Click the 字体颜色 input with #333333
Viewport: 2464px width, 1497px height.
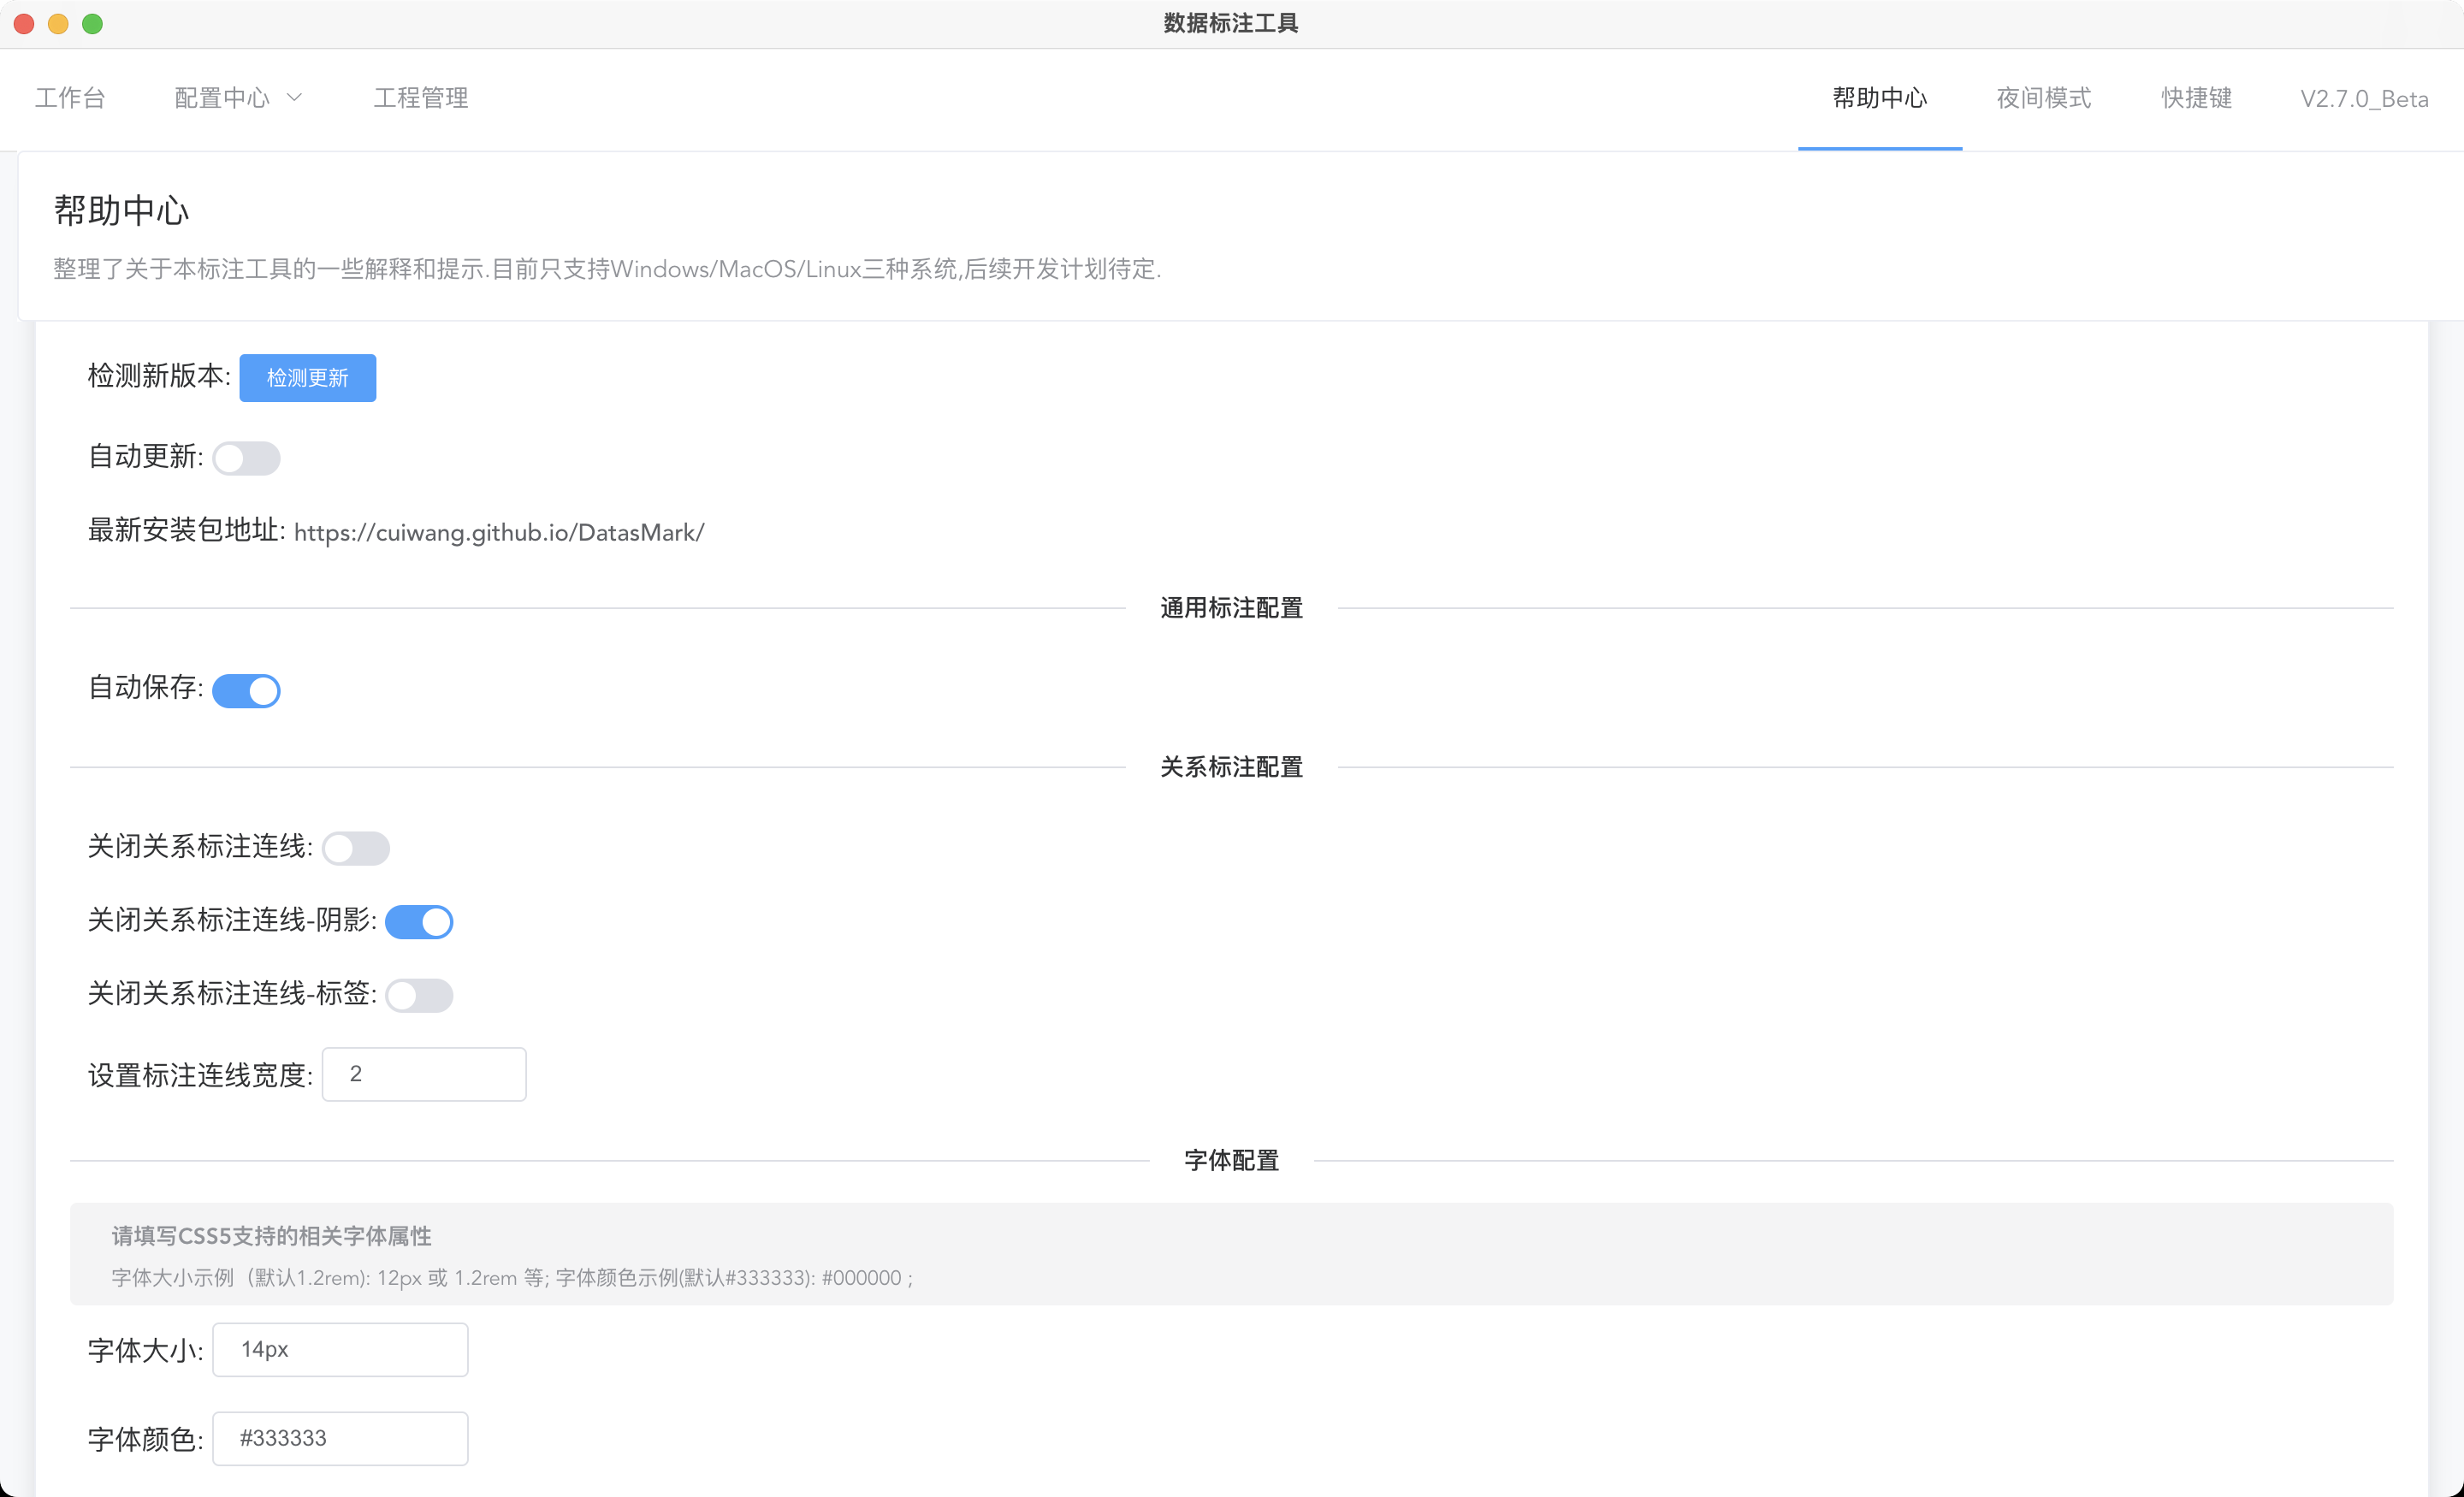340,1439
